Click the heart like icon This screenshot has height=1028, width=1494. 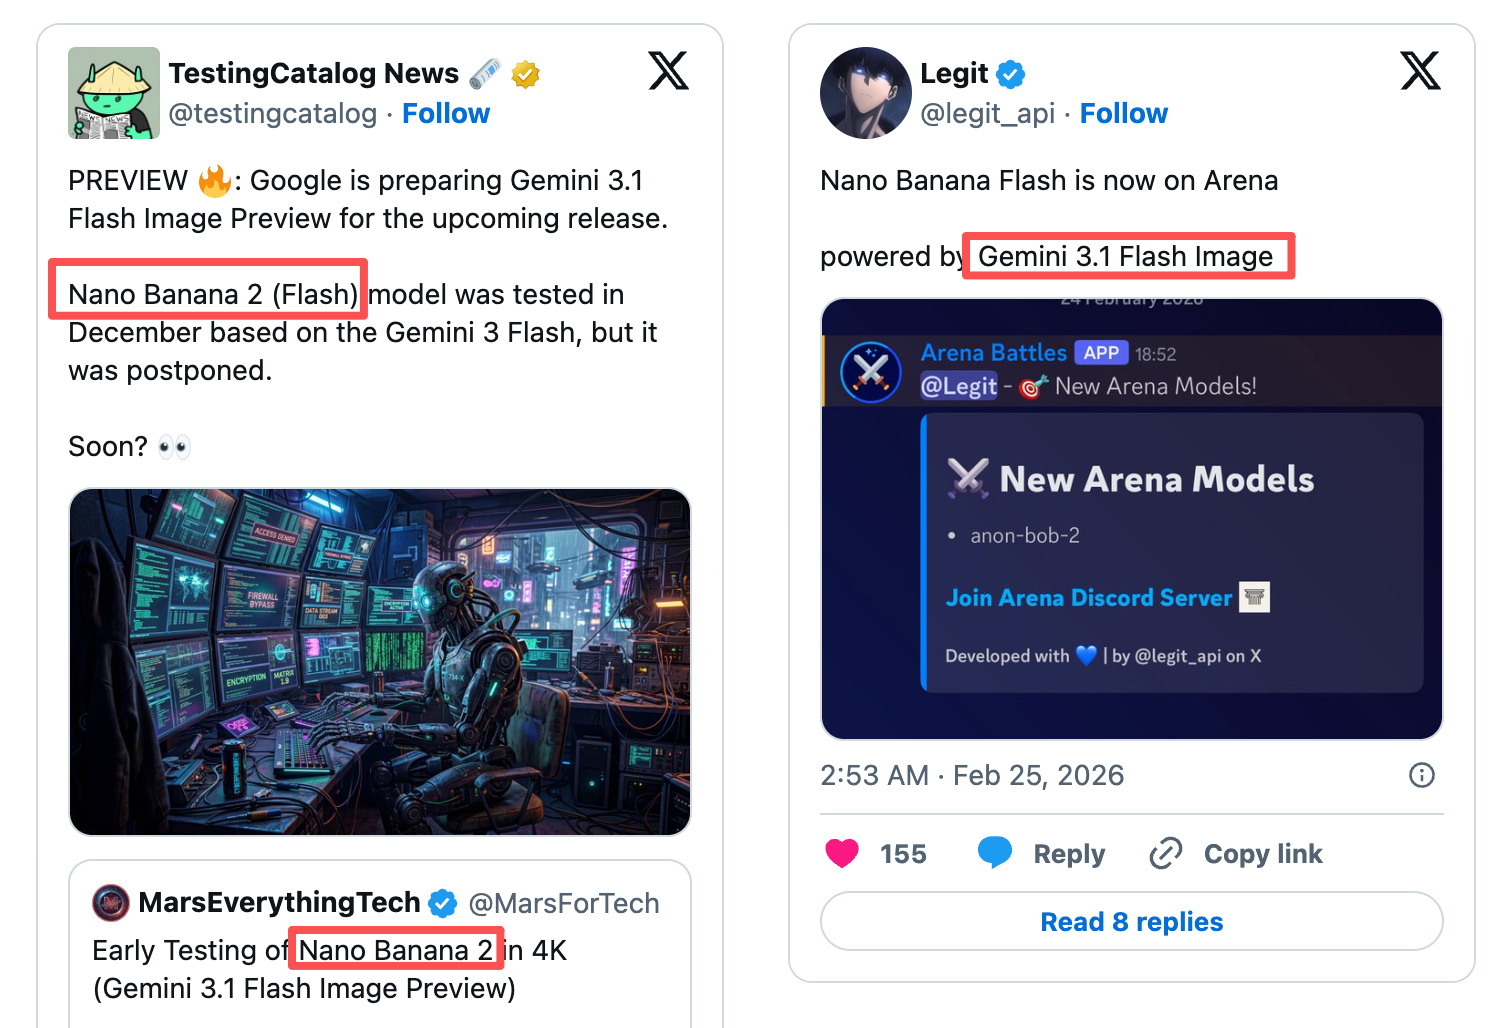[x=842, y=853]
